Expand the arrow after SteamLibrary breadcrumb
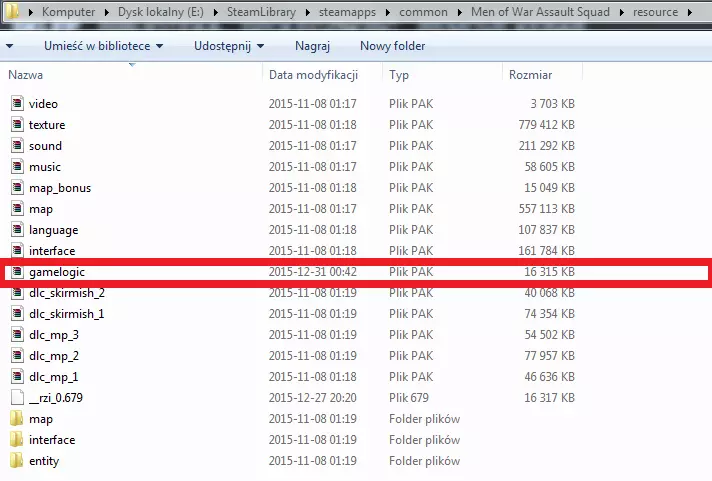The height and width of the screenshot is (481, 712). [307, 12]
